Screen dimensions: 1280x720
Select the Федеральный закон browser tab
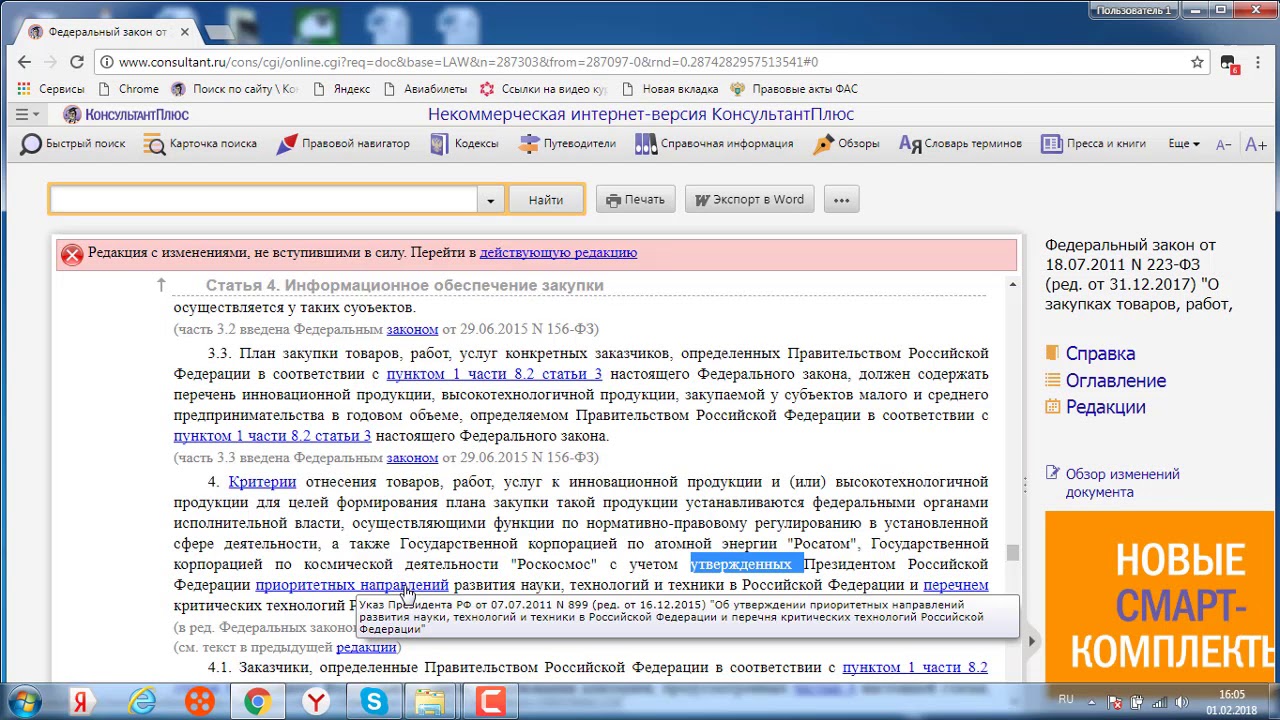click(105, 32)
